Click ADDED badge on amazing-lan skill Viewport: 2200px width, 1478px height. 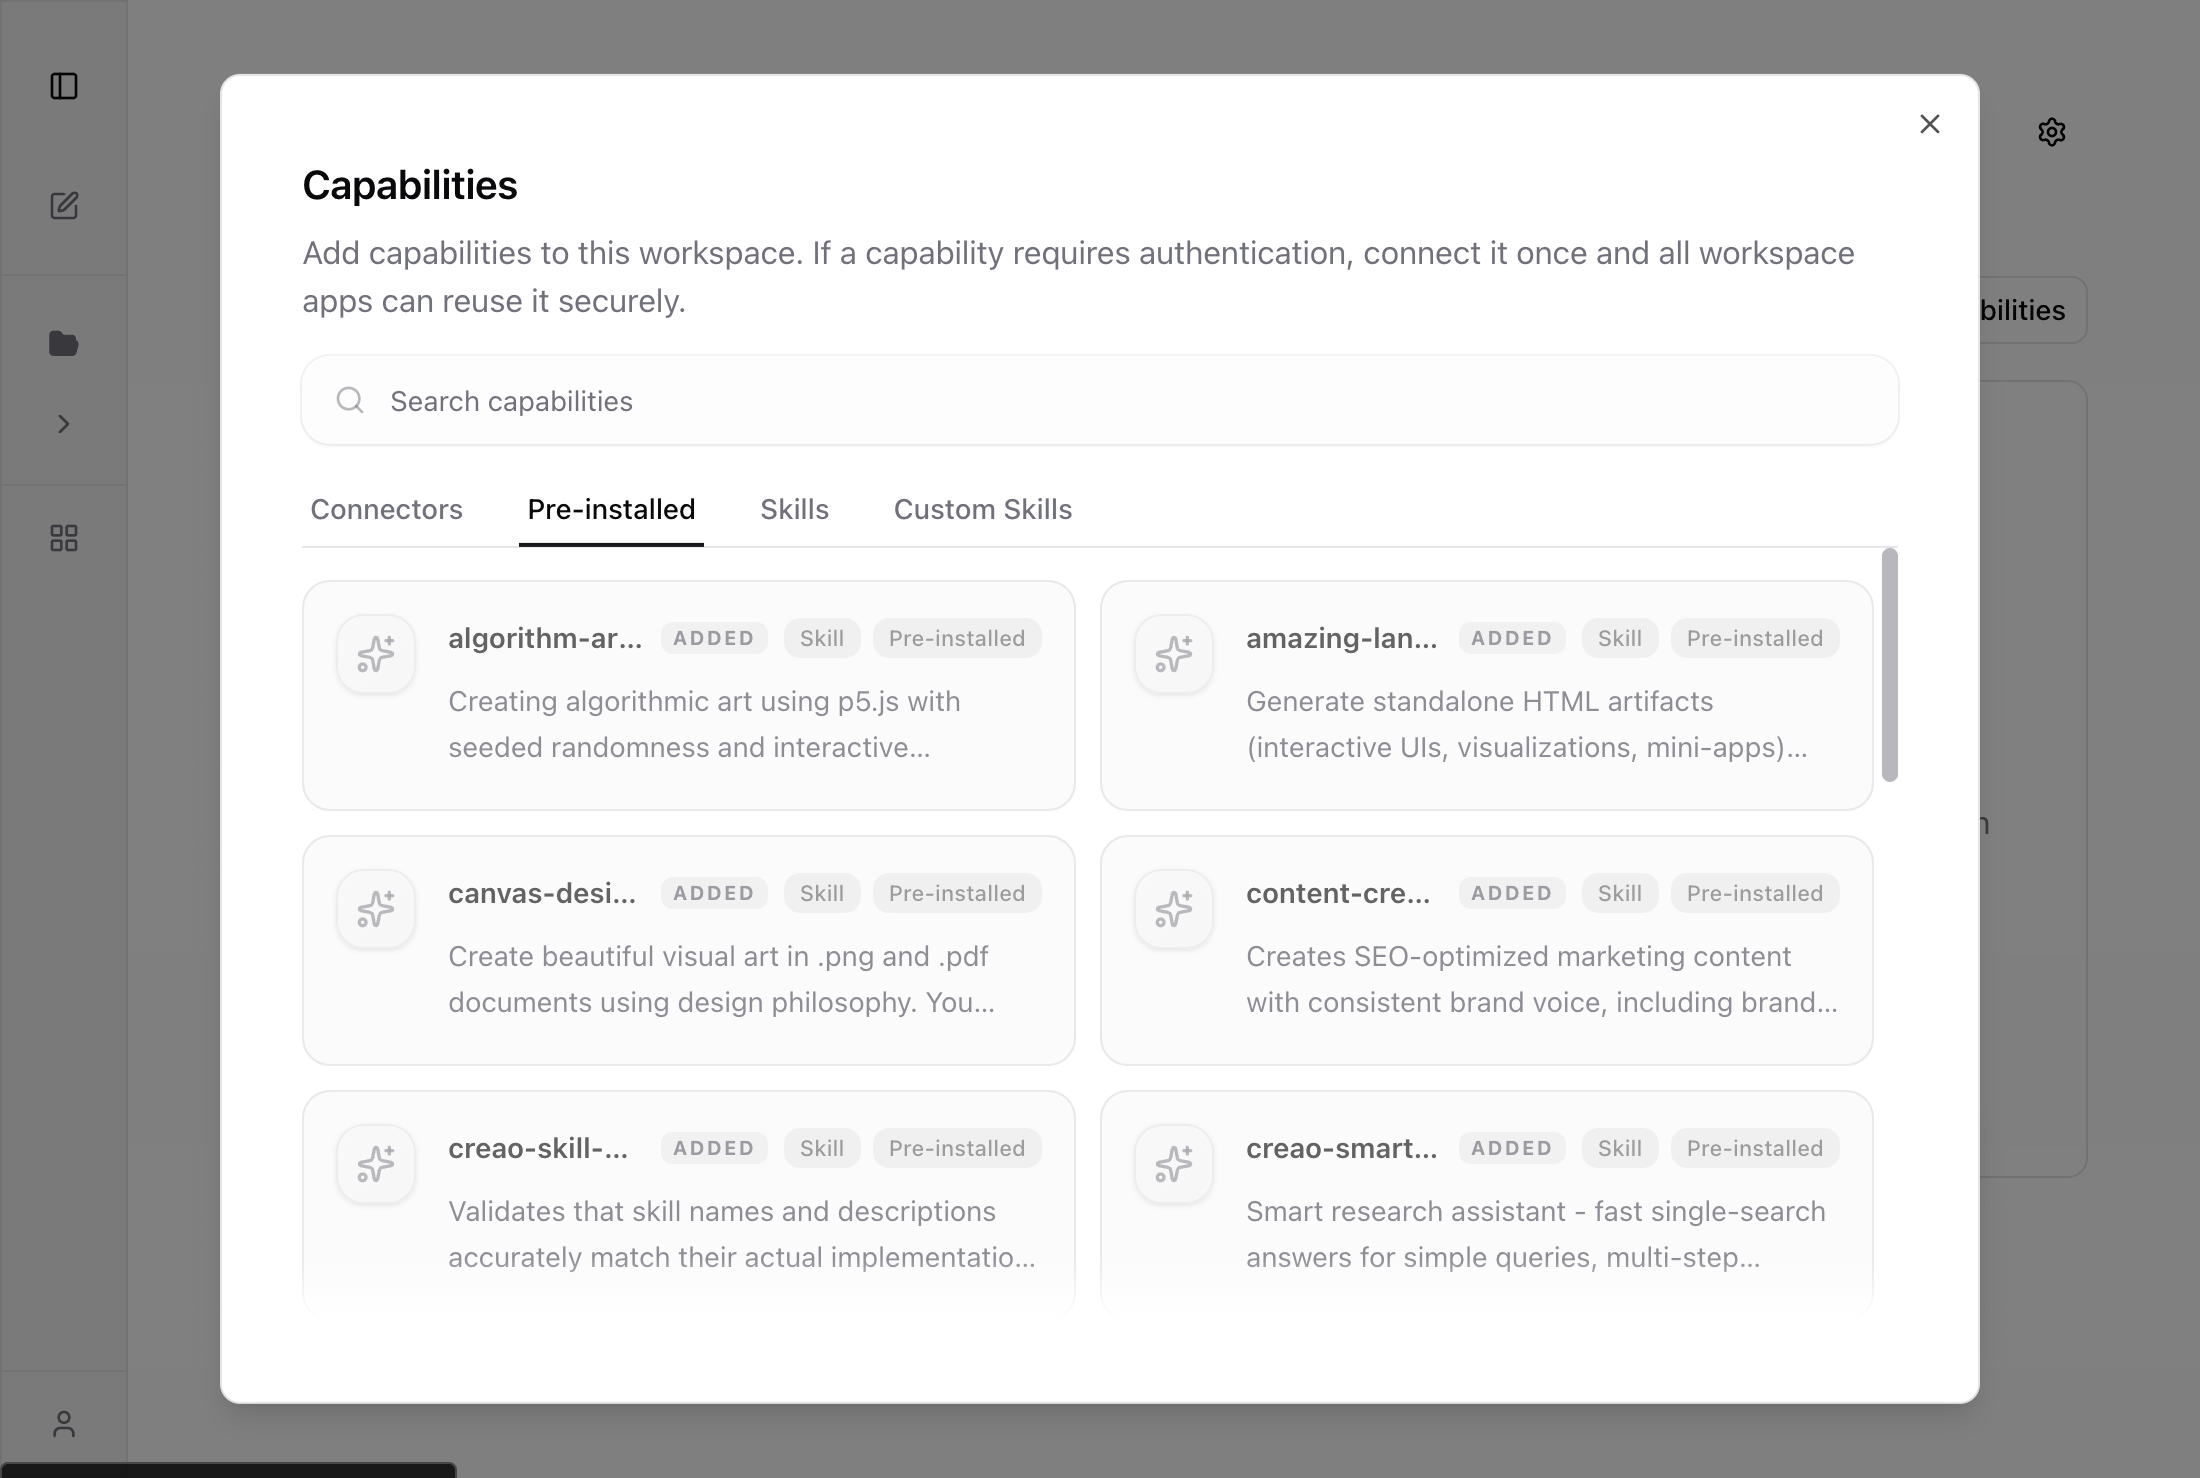1511,638
